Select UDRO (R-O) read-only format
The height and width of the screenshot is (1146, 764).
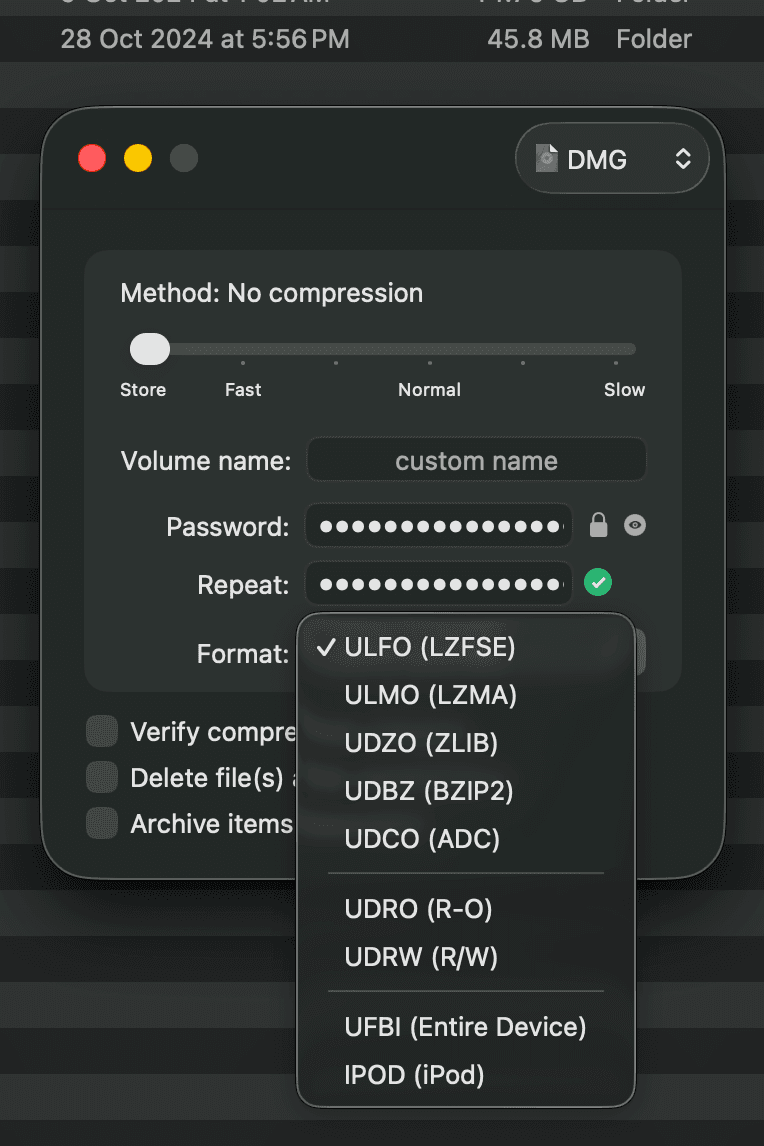tap(418, 909)
